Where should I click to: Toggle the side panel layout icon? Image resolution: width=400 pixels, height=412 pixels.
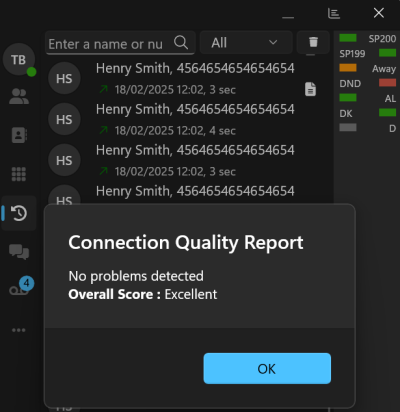coord(334,14)
